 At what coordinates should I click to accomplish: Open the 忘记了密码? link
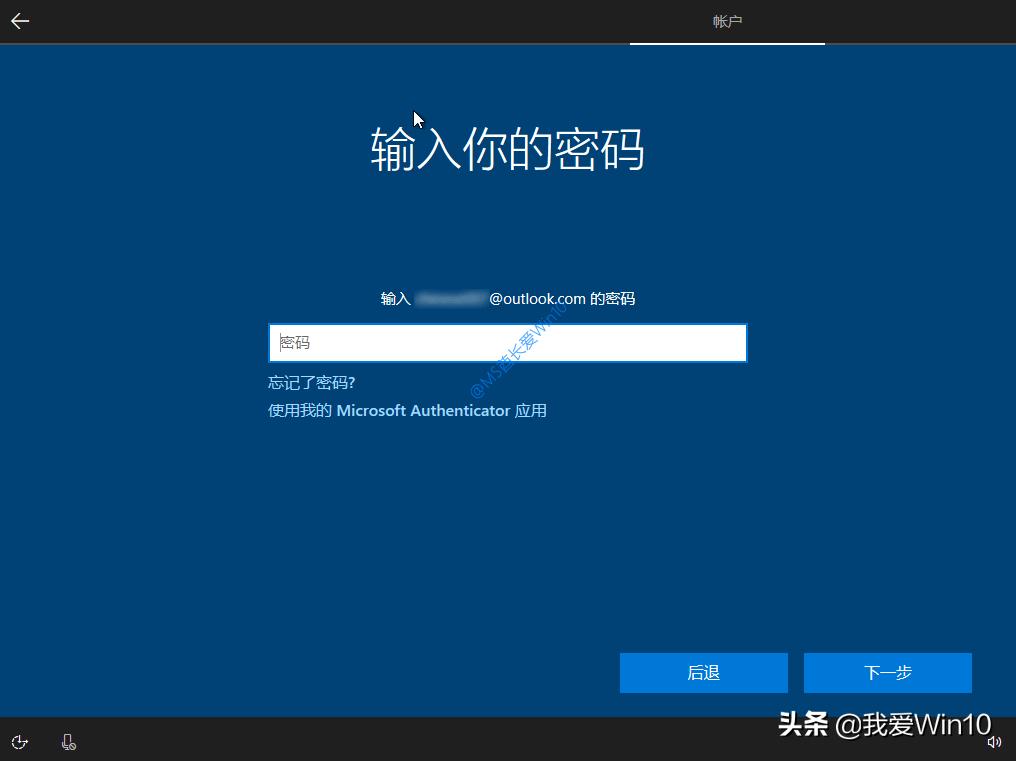point(312,382)
